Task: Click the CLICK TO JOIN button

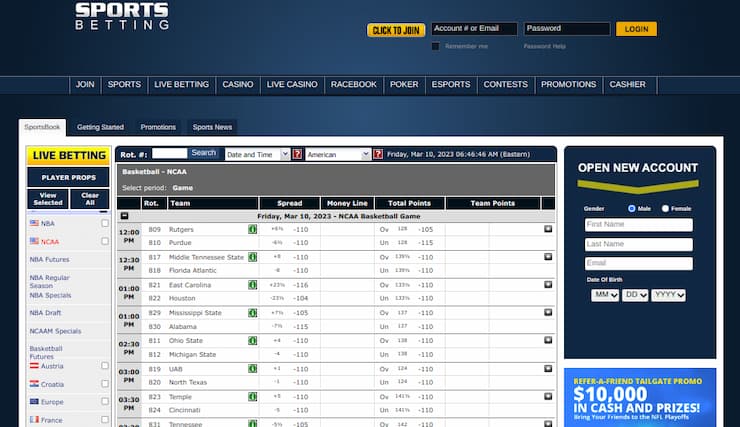Action: pos(396,30)
